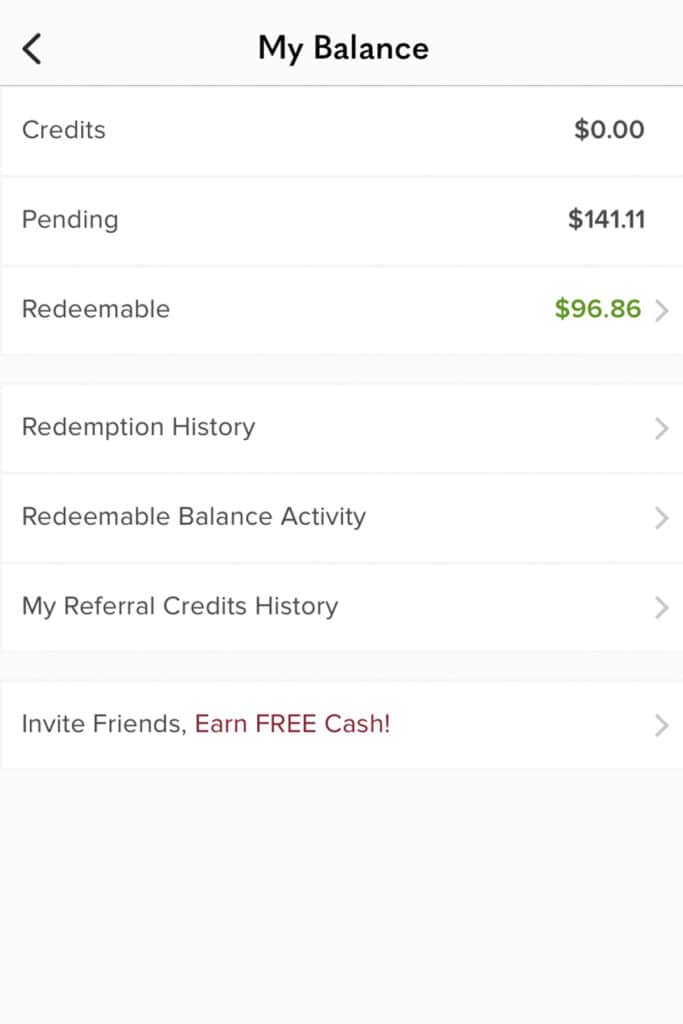Tap the word Activity in Redeemable Balance Activity
The width and height of the screenshot is (683, 1024).
tap(323, 517)
